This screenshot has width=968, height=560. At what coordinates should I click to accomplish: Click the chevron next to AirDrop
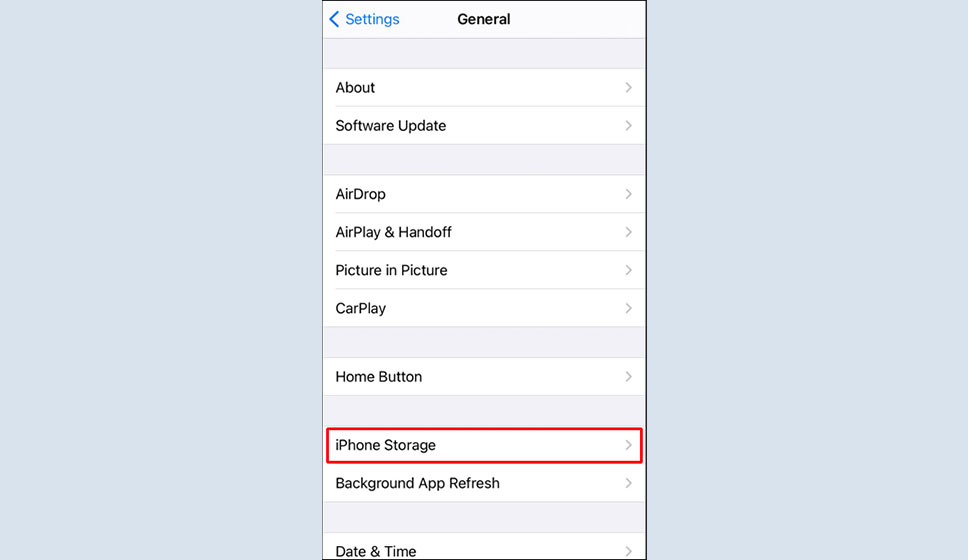pyautogui.click(x=628, y=194)
